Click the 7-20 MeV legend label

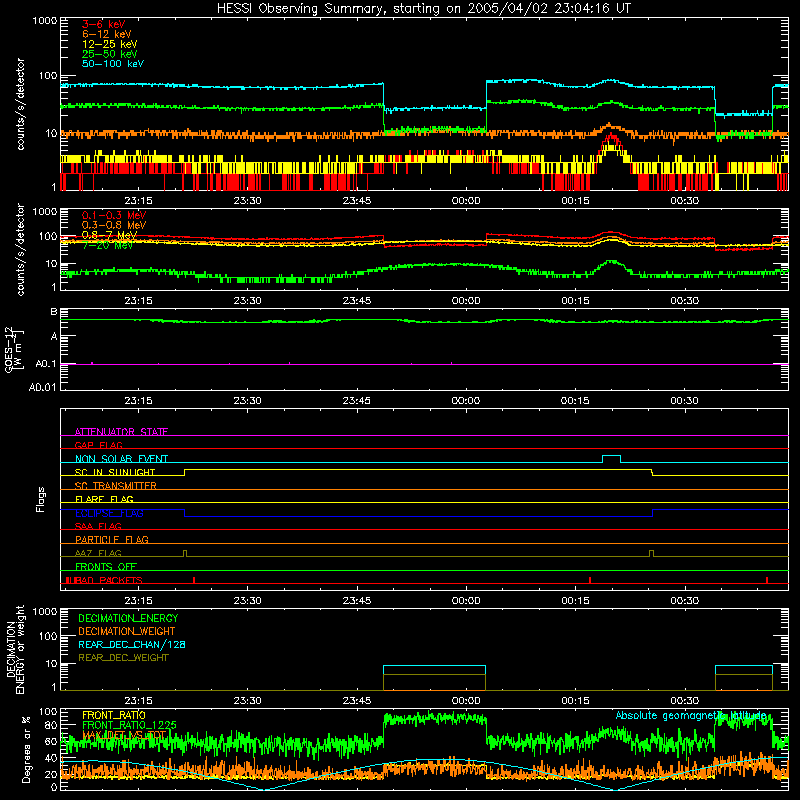pyautogui.click(x=107, y=245)
